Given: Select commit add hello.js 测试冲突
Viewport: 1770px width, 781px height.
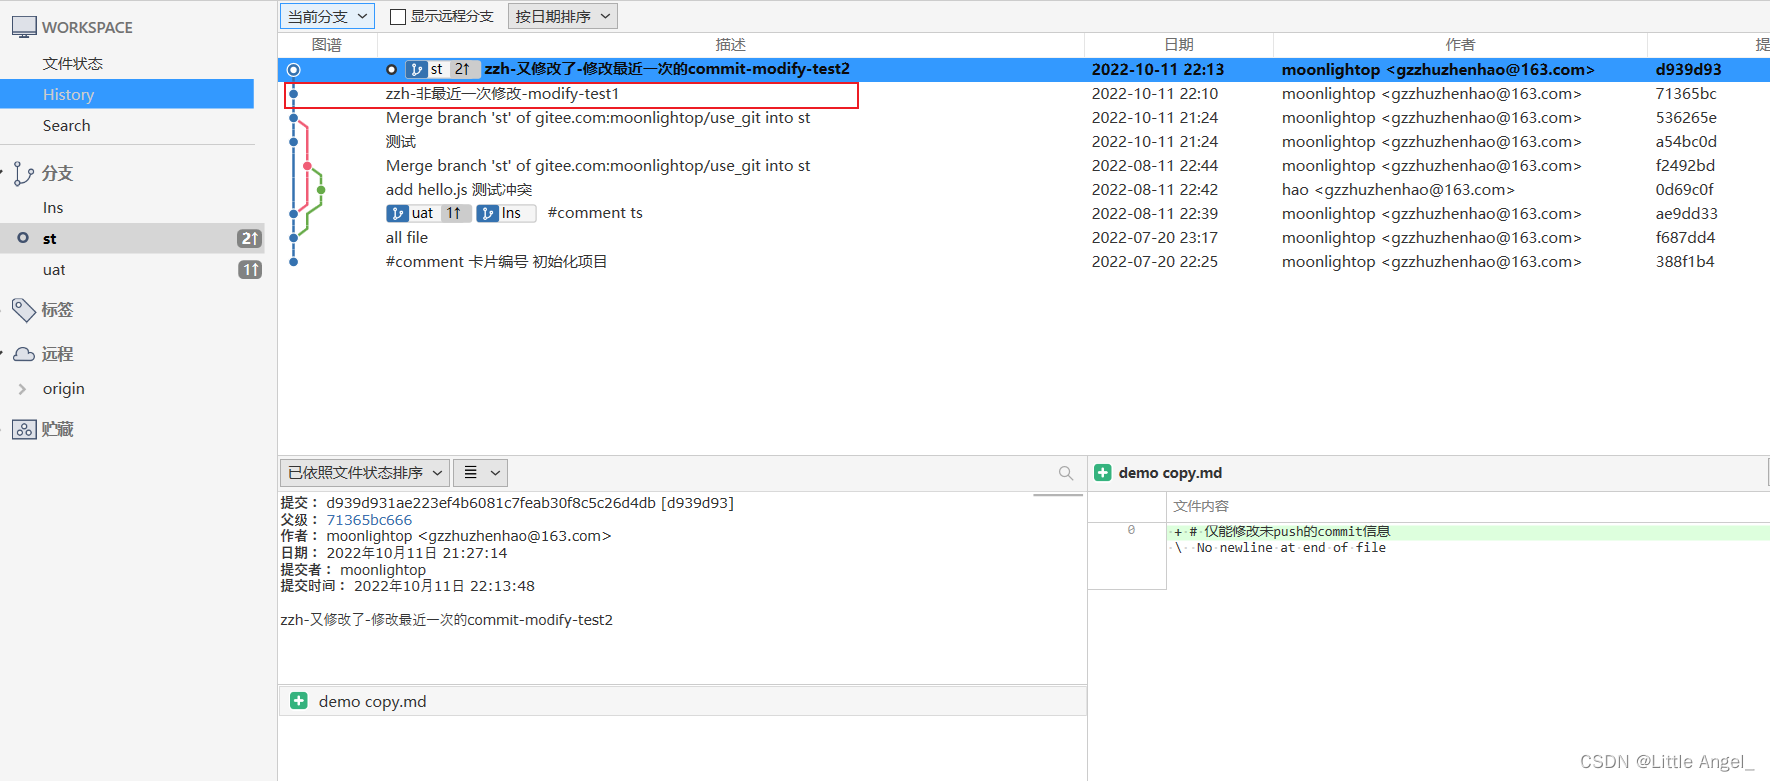Looking at the screenshot, I should (459, 190).
